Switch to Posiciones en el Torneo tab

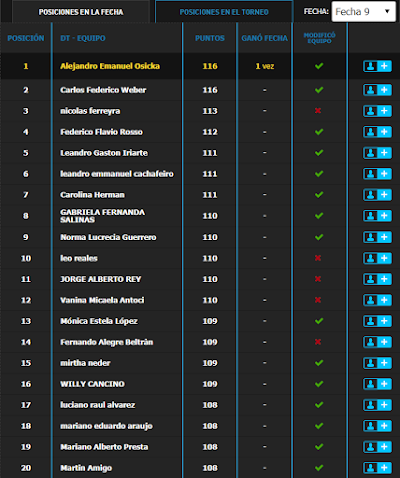pyautogui.click(x=224, y=12)
